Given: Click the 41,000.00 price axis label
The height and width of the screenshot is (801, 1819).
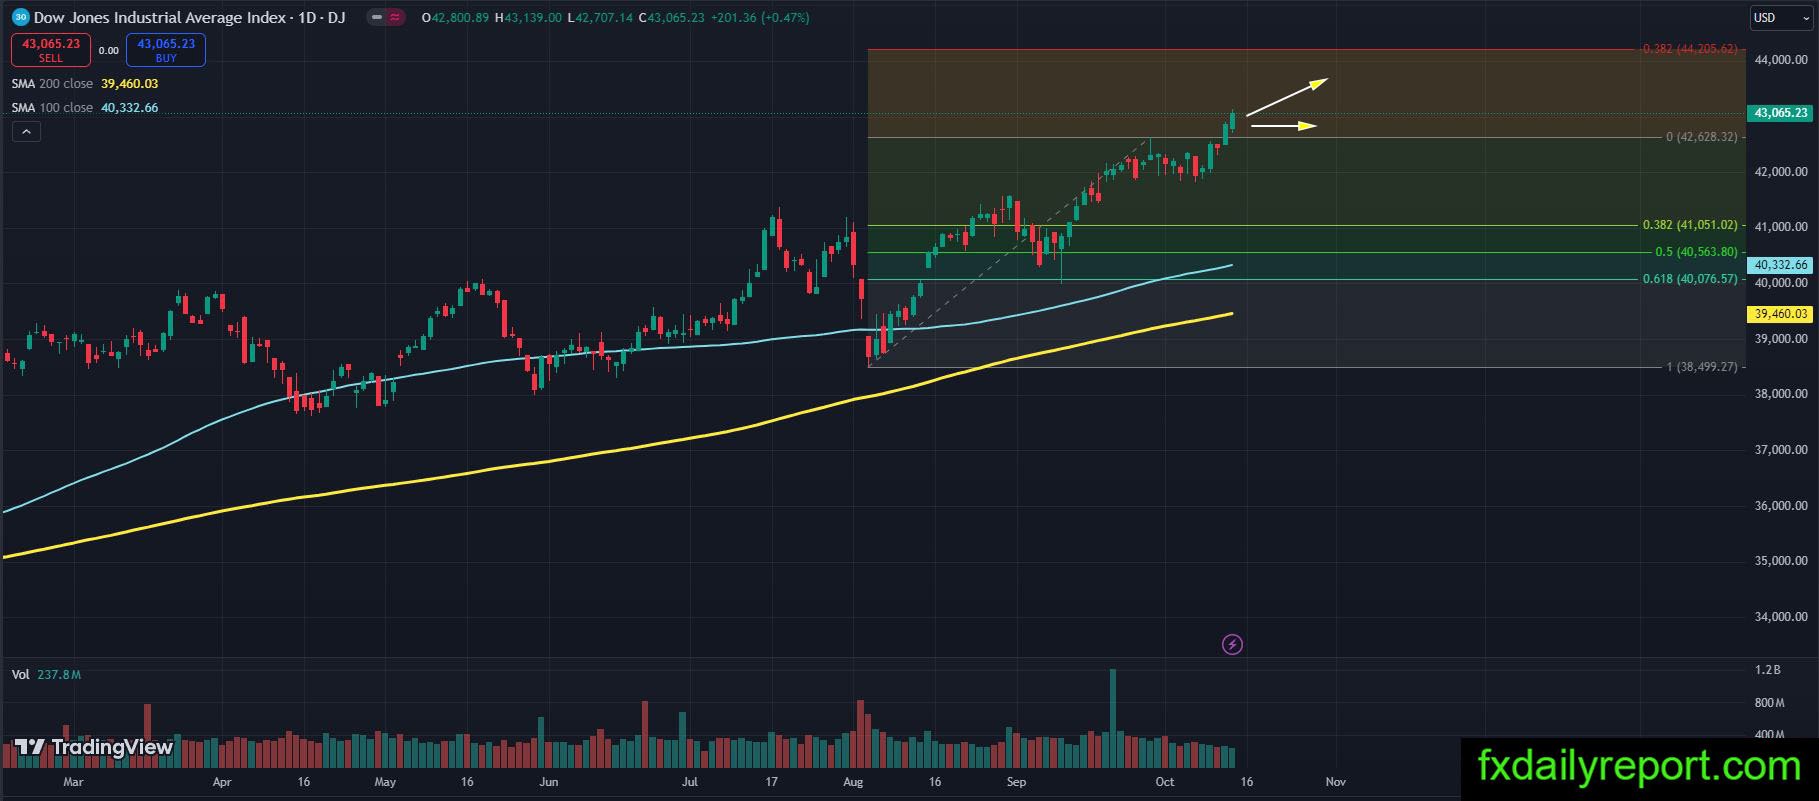Looking at the screenshot, I should tap(1781, 227).
